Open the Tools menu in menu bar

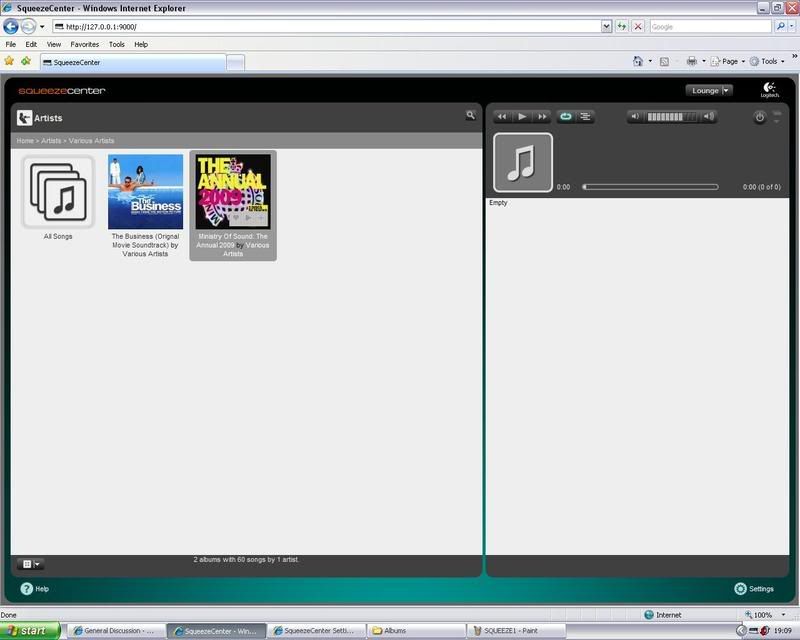117,44
